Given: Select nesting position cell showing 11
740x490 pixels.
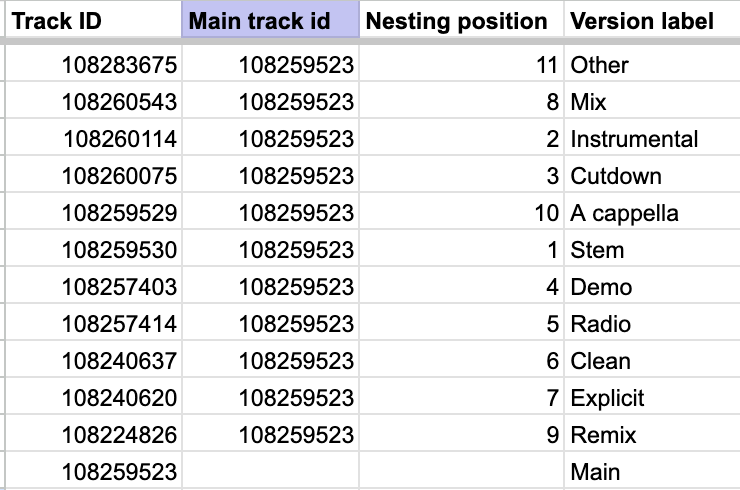Looking at the screenshot, I should pyautogui.click(x=462, y=64).
